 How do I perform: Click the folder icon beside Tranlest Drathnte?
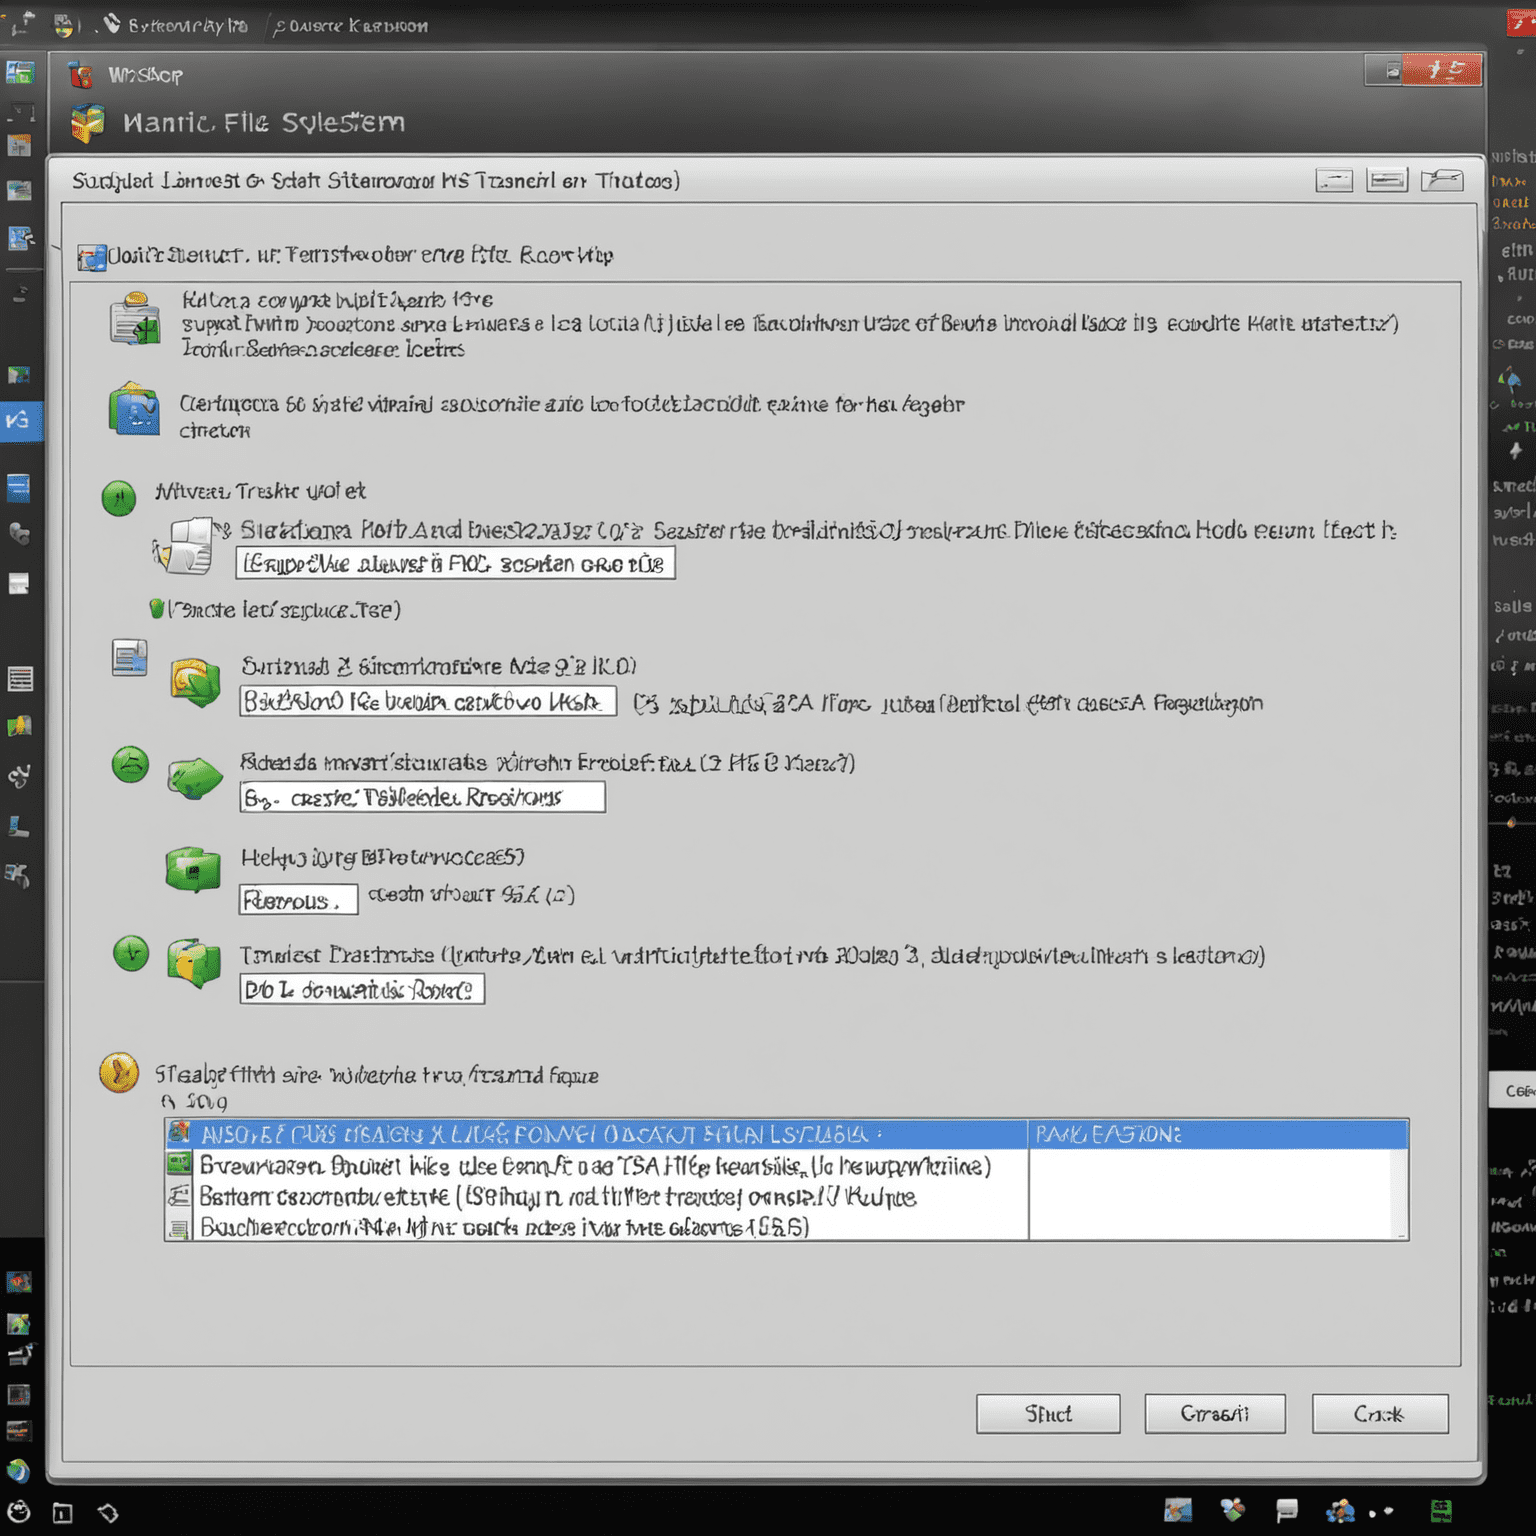coord(194,963)
